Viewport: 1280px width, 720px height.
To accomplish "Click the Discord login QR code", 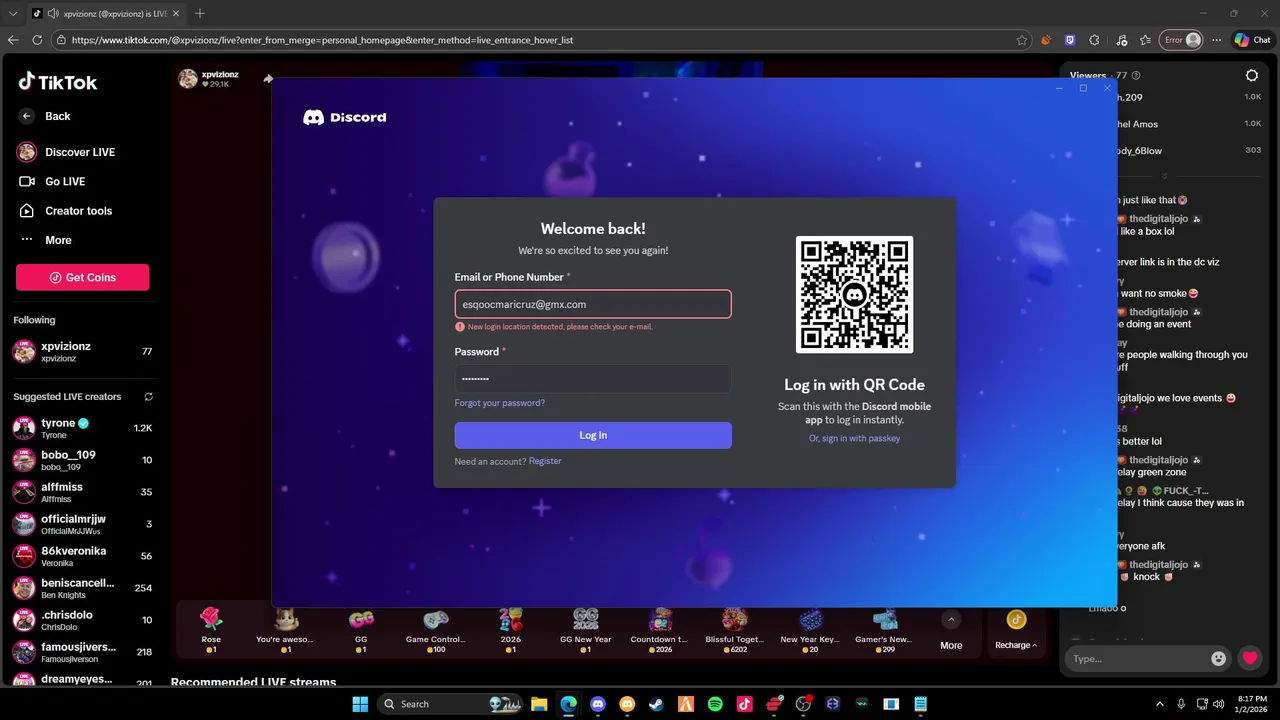I will coord(854,294).
